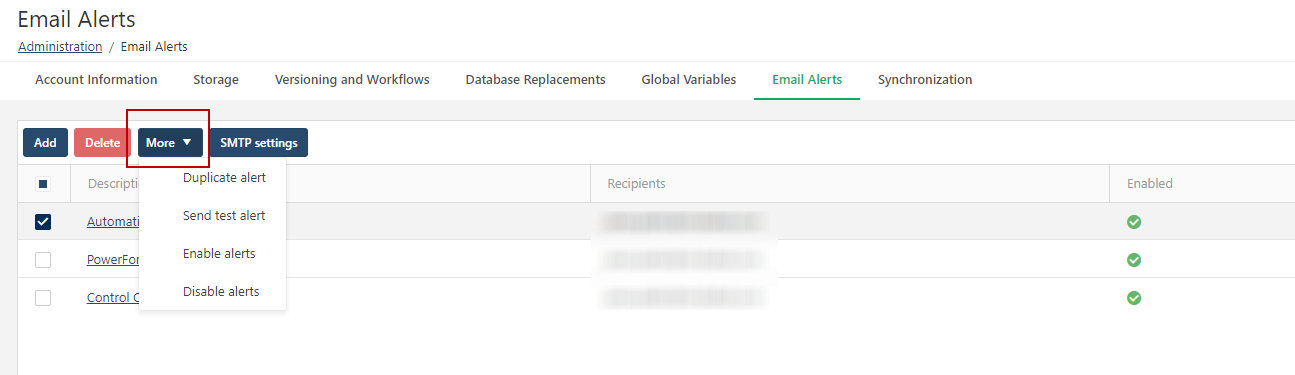Screen dimensions: 1295x375
Task: Choose Duplicate alert from menu
Action: click(224, 178)
